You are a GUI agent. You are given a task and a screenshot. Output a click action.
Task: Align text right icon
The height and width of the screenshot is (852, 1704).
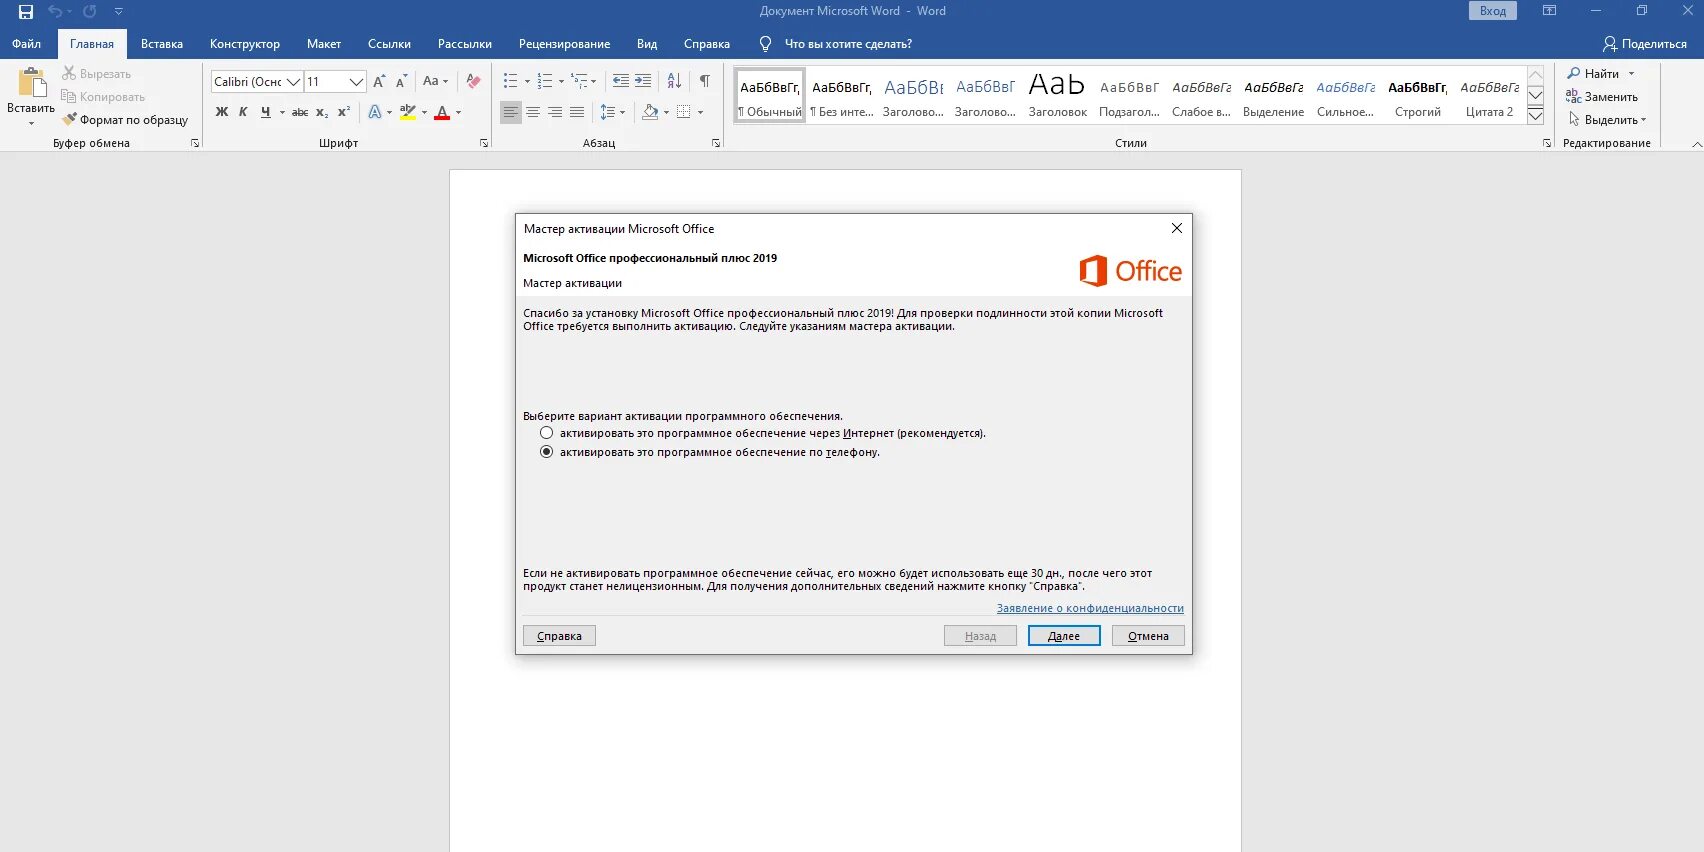[x=555, y=112]
